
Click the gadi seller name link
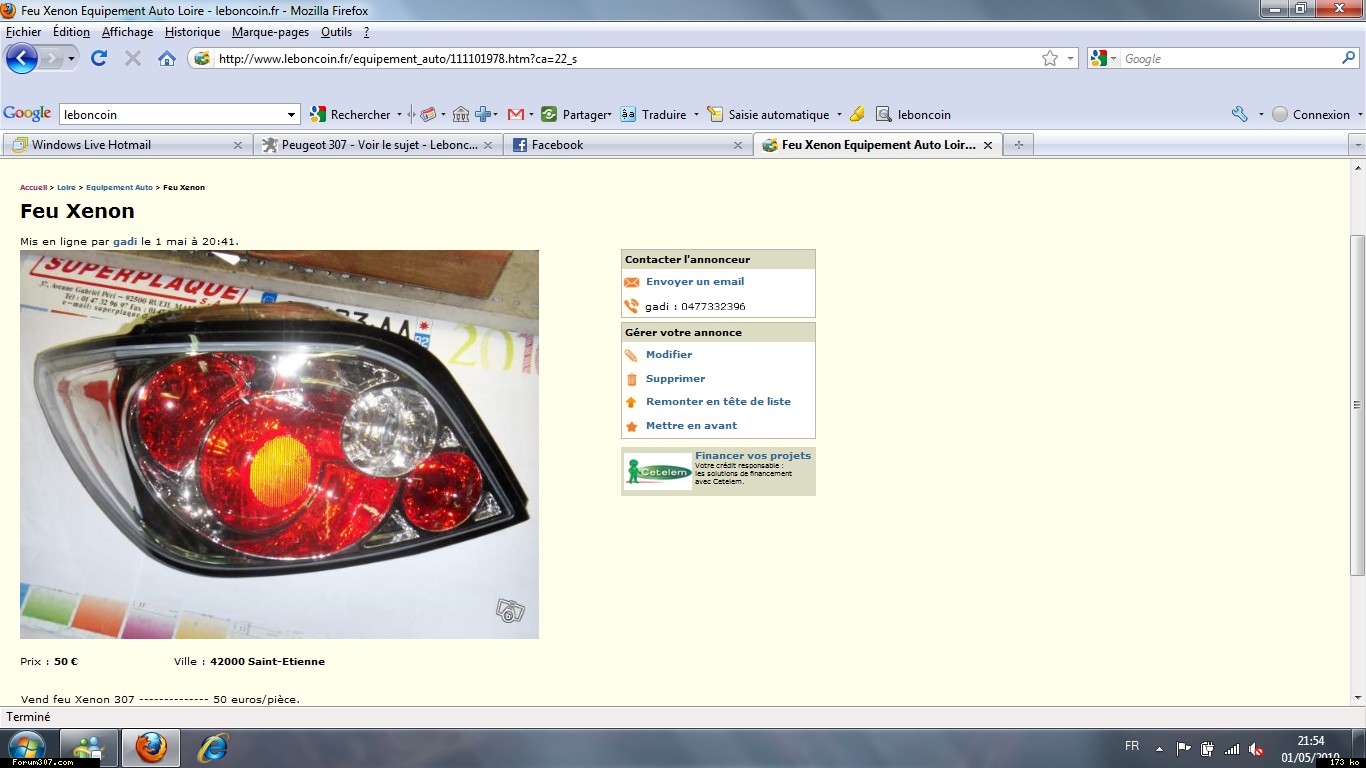point(125,241)
